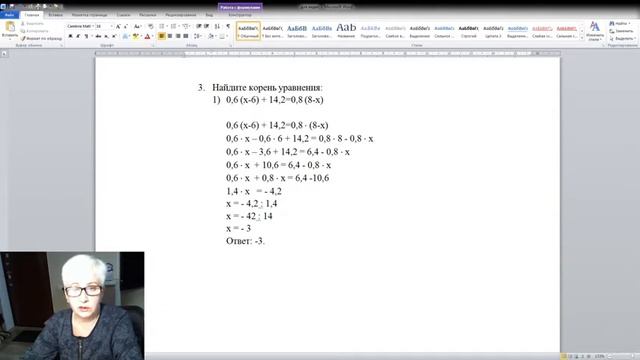Open the Выделить (Select) menu
Screen dimensions: 640x360
[622, 38]
